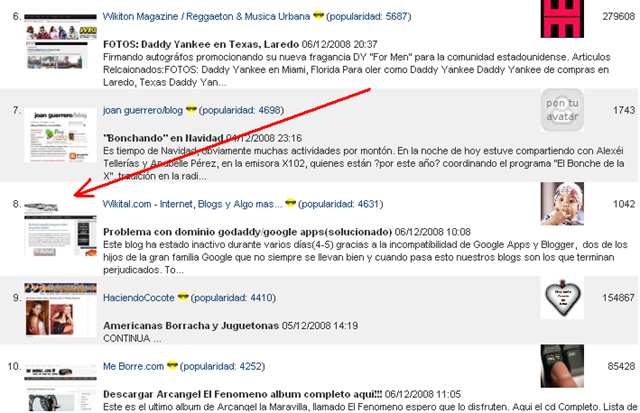Click popularidad: 4410 link
Screen dimensions: 640x413
(x=233, y=298)
